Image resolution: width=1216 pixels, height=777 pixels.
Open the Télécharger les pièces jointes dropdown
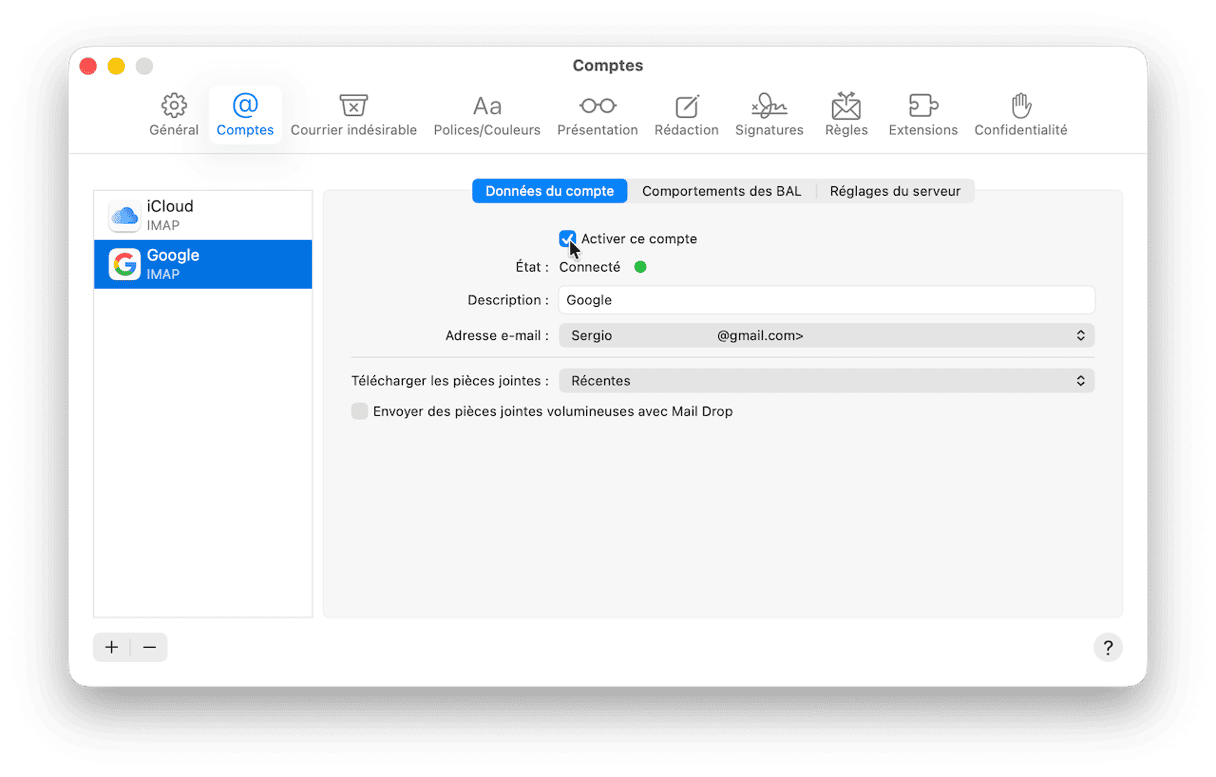pos(826,381)
